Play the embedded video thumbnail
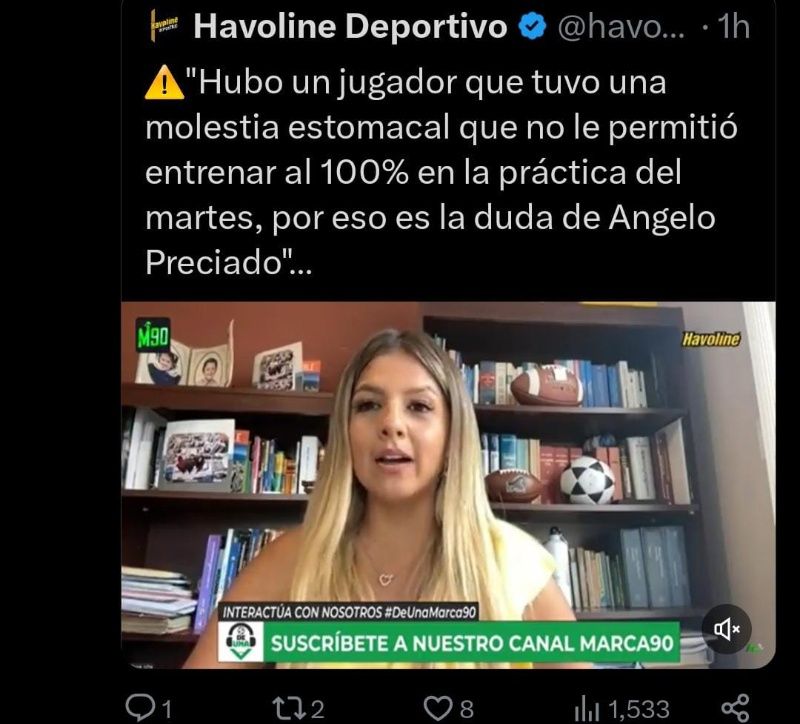800x724 pixels. click(x=448, y=485)
